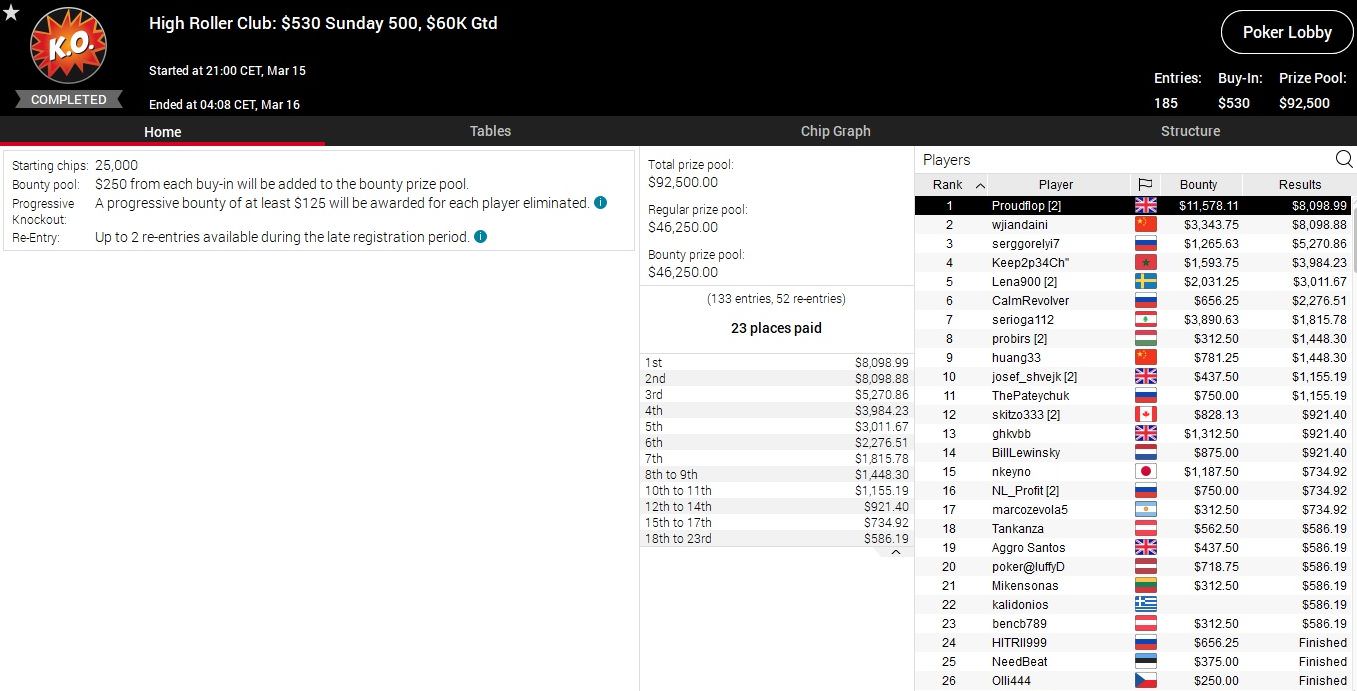Click the Greece flag beside kalidonios
Screen dimensions: 1357x691
[x=1145, y=605]
